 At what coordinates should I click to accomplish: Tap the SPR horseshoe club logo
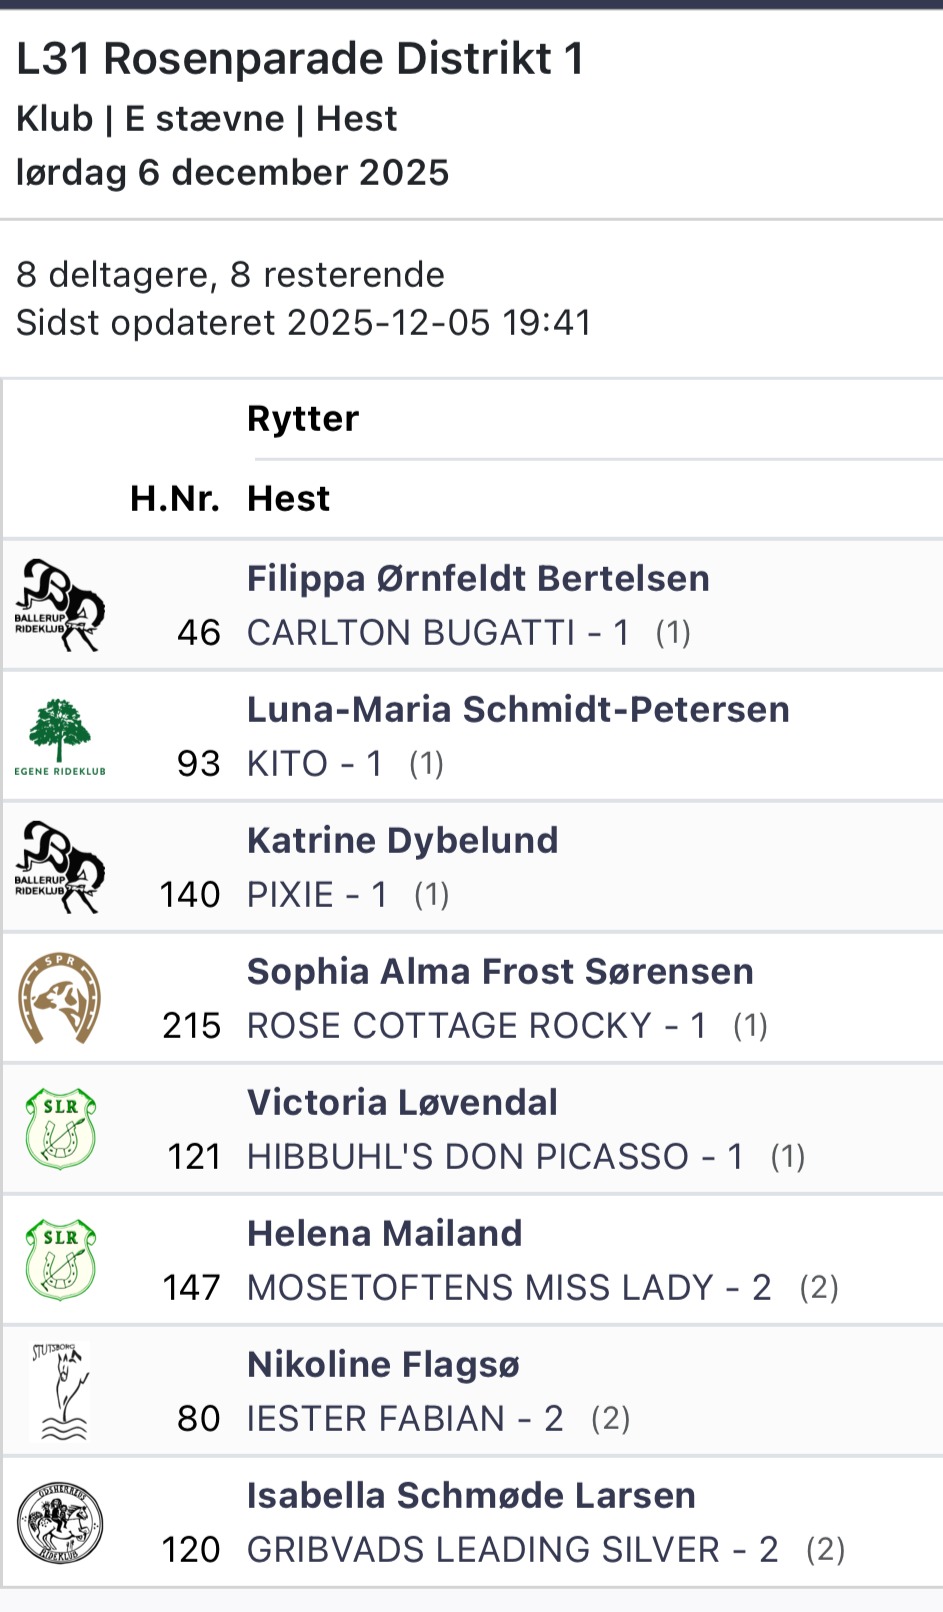(x=60, y=998)
